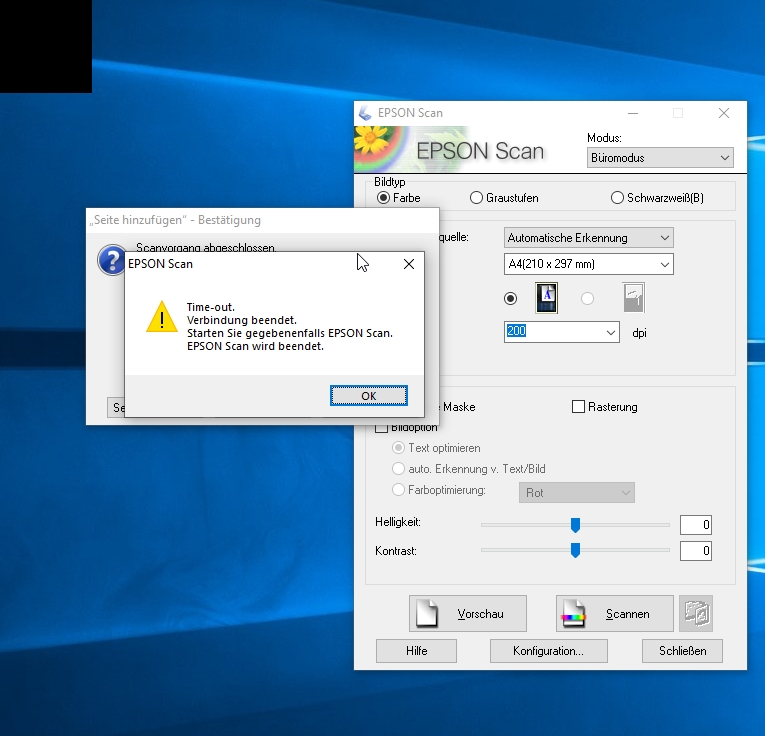This screenshot has height=736, width=765.
Task: Click the "Verbindung beendet." message line
Action: [242, 320]
